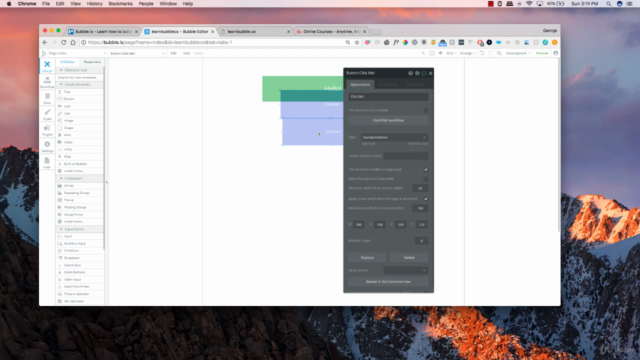Open the Styles section icon
This screenshot has width=640, height=360.
(47, 114)
